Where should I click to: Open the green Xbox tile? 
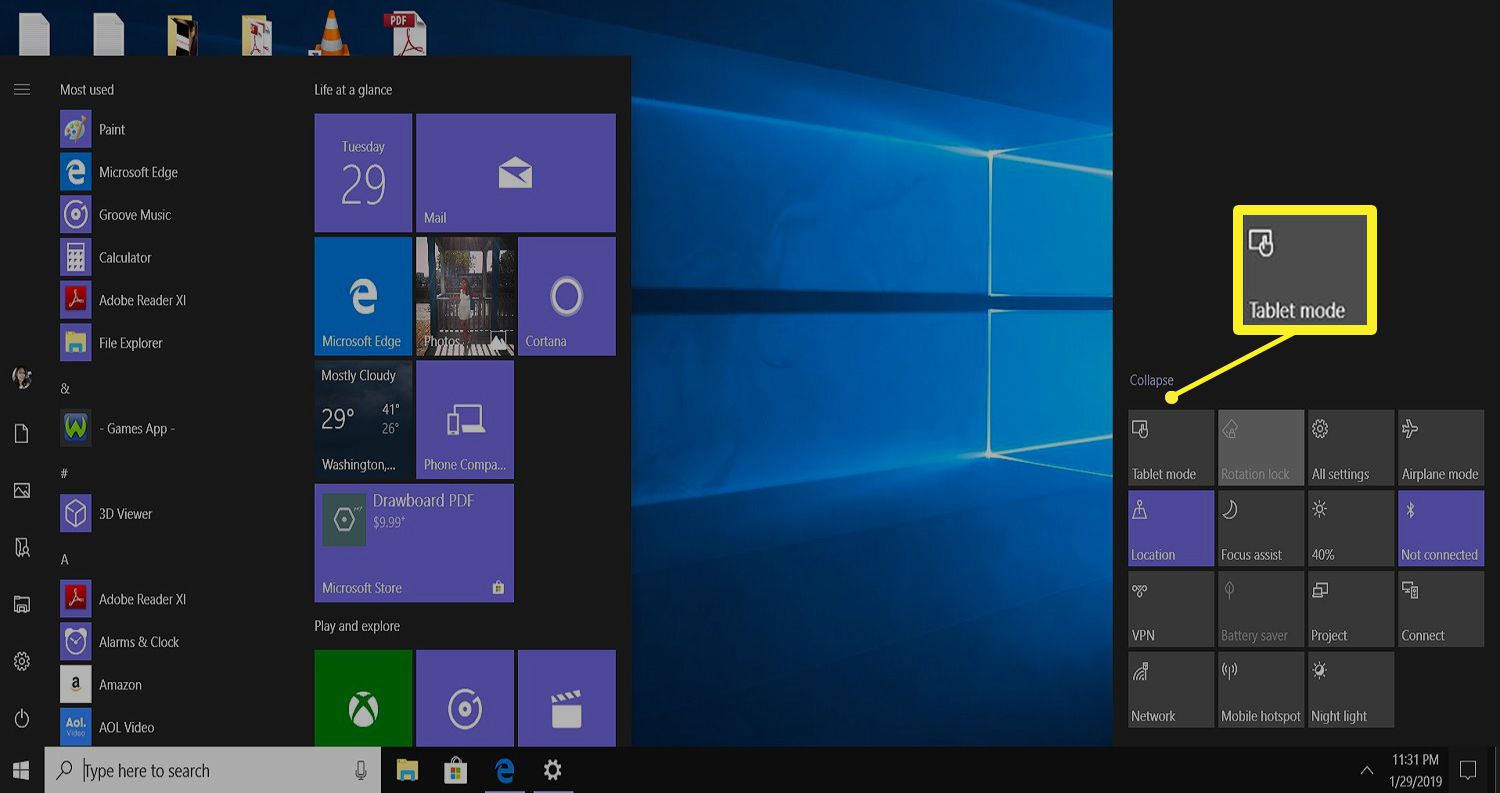[363, 698]
